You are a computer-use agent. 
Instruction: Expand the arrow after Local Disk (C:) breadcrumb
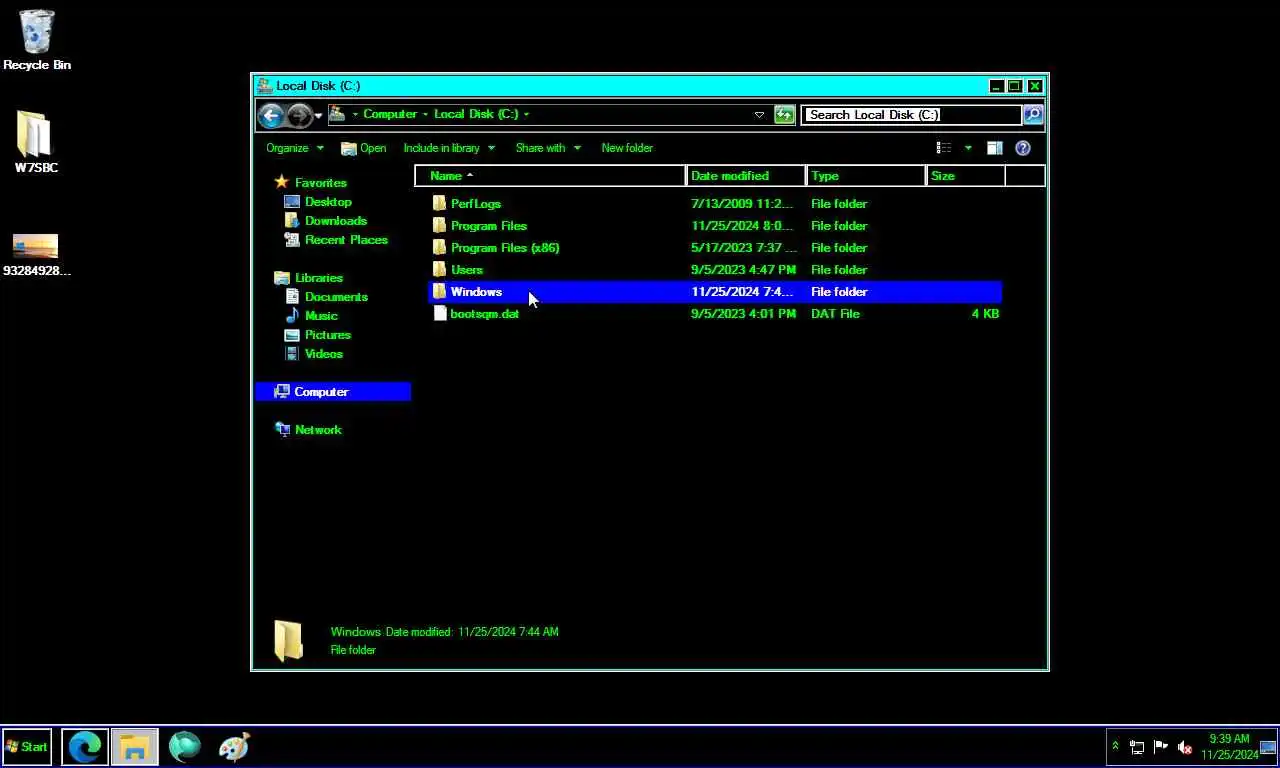click(526, 115)
